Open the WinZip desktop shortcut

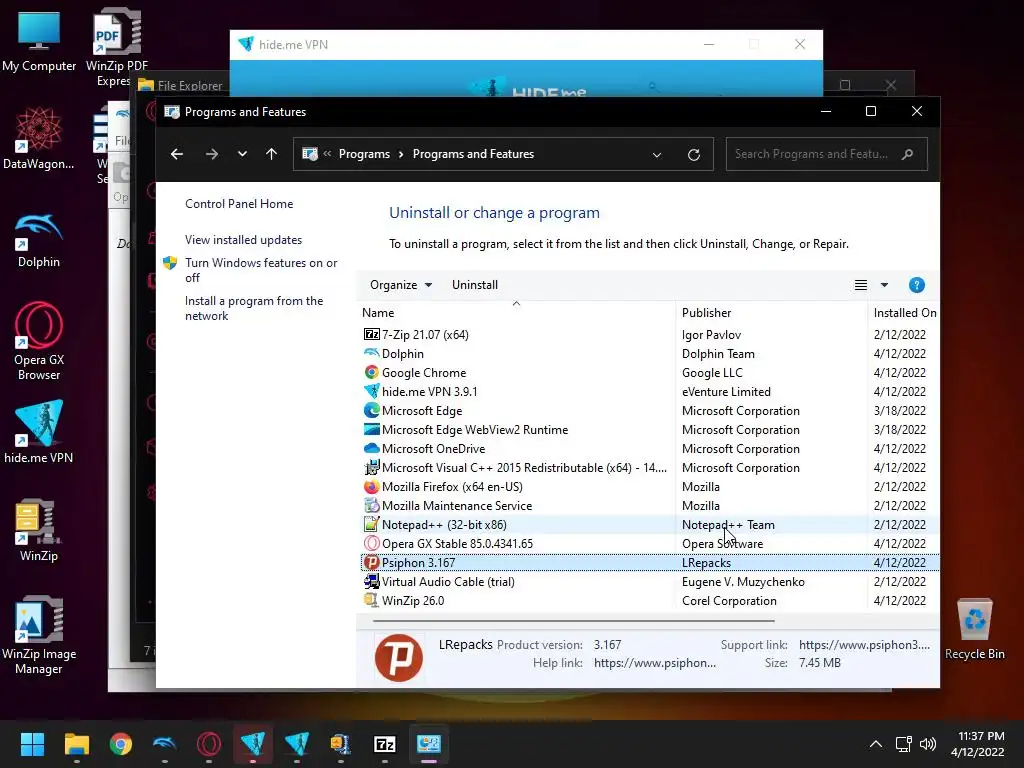coord(39,530)
